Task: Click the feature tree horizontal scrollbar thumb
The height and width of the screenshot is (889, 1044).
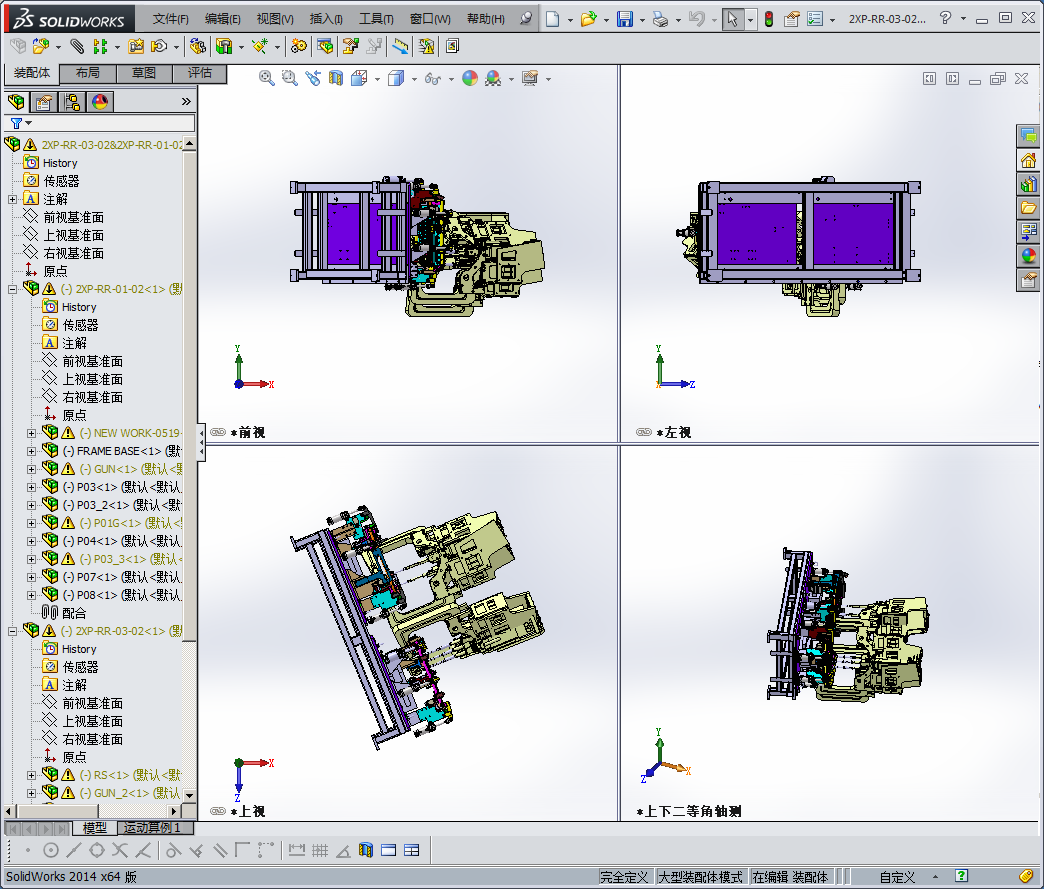Action: click(x=58, y=811)
